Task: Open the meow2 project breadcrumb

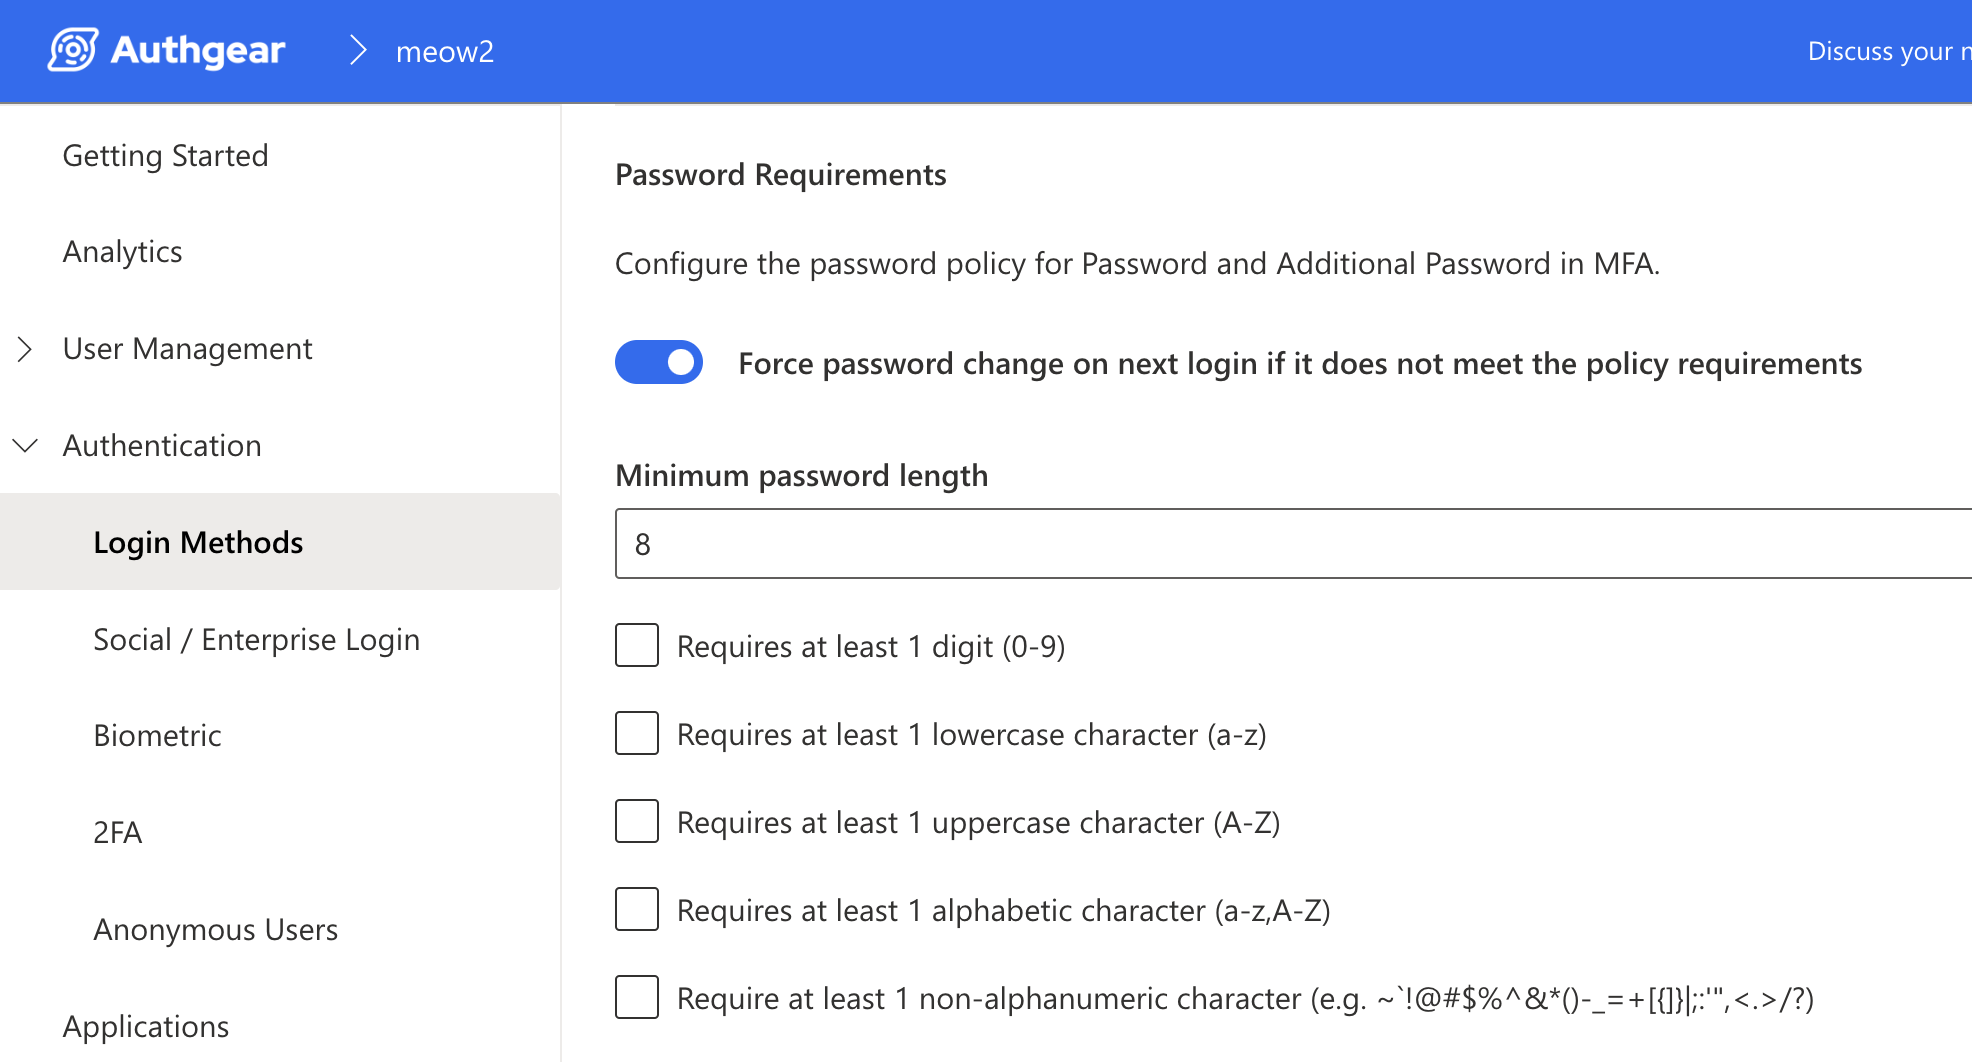Action: [x=445, y=52]
